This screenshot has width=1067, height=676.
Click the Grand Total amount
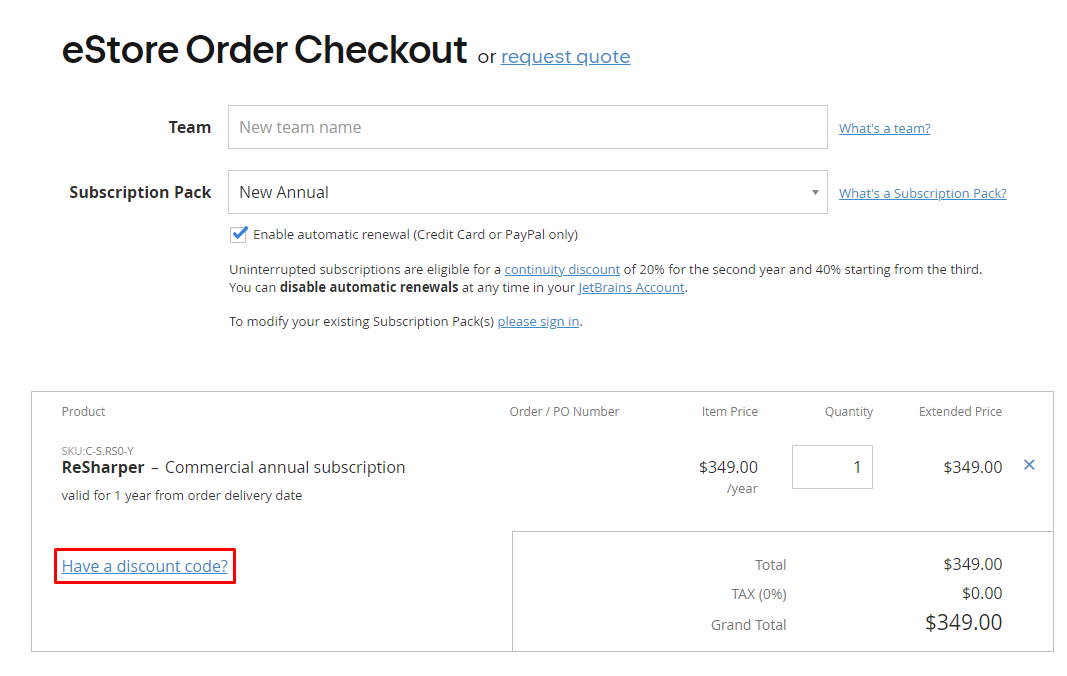963,623
